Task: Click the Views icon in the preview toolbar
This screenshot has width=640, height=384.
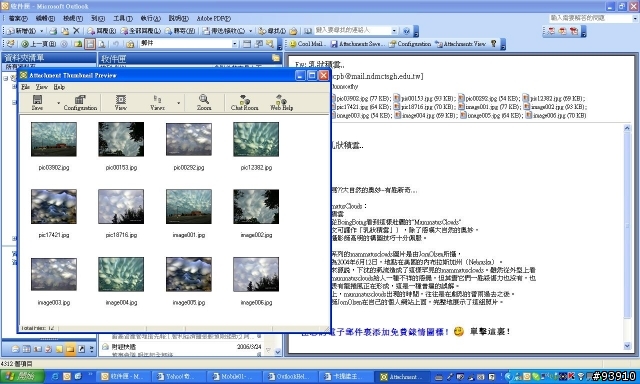Action: [157, 102]
